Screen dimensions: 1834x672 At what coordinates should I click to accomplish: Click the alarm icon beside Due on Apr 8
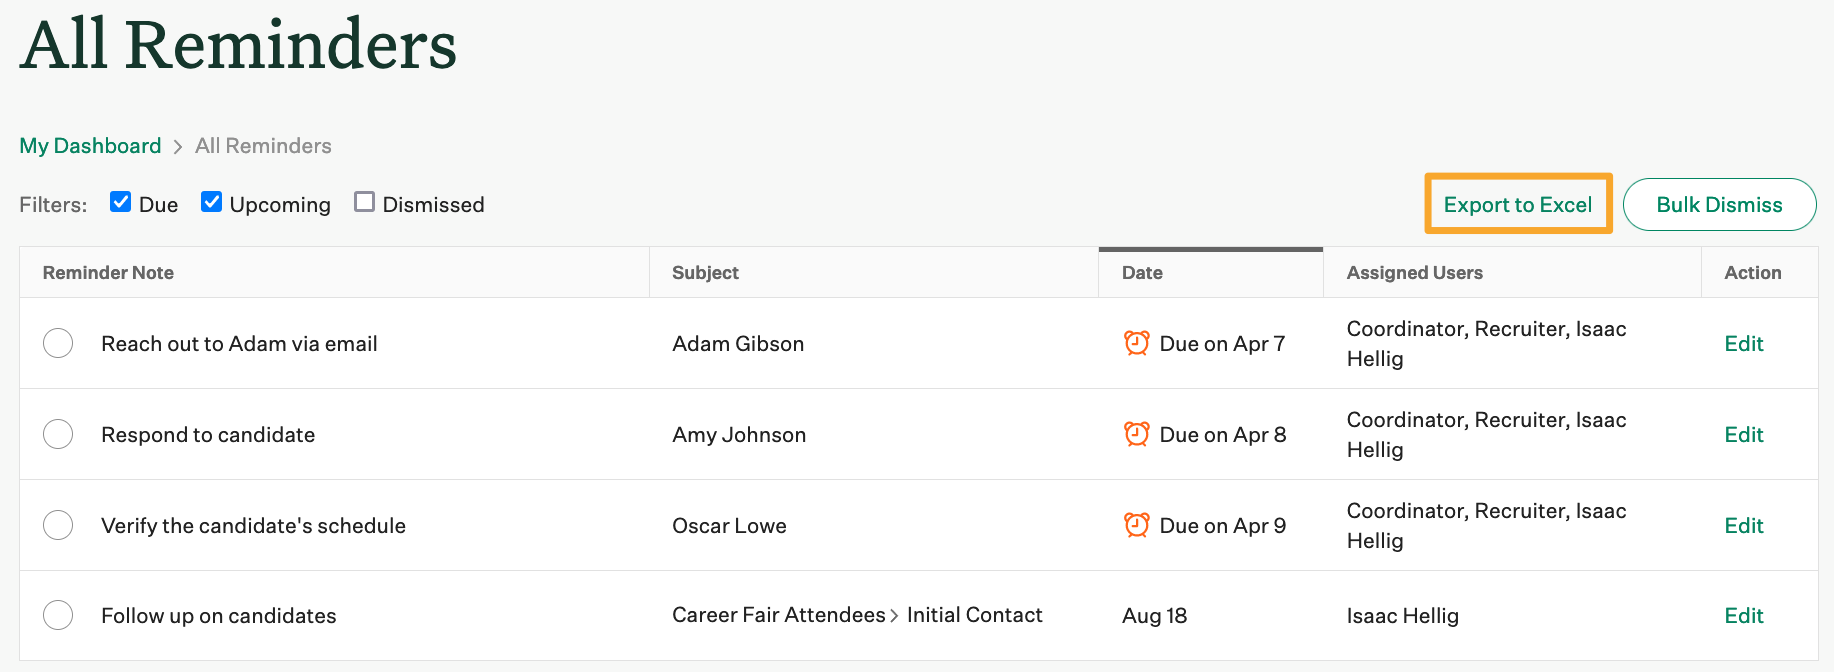pos(1136,434)
